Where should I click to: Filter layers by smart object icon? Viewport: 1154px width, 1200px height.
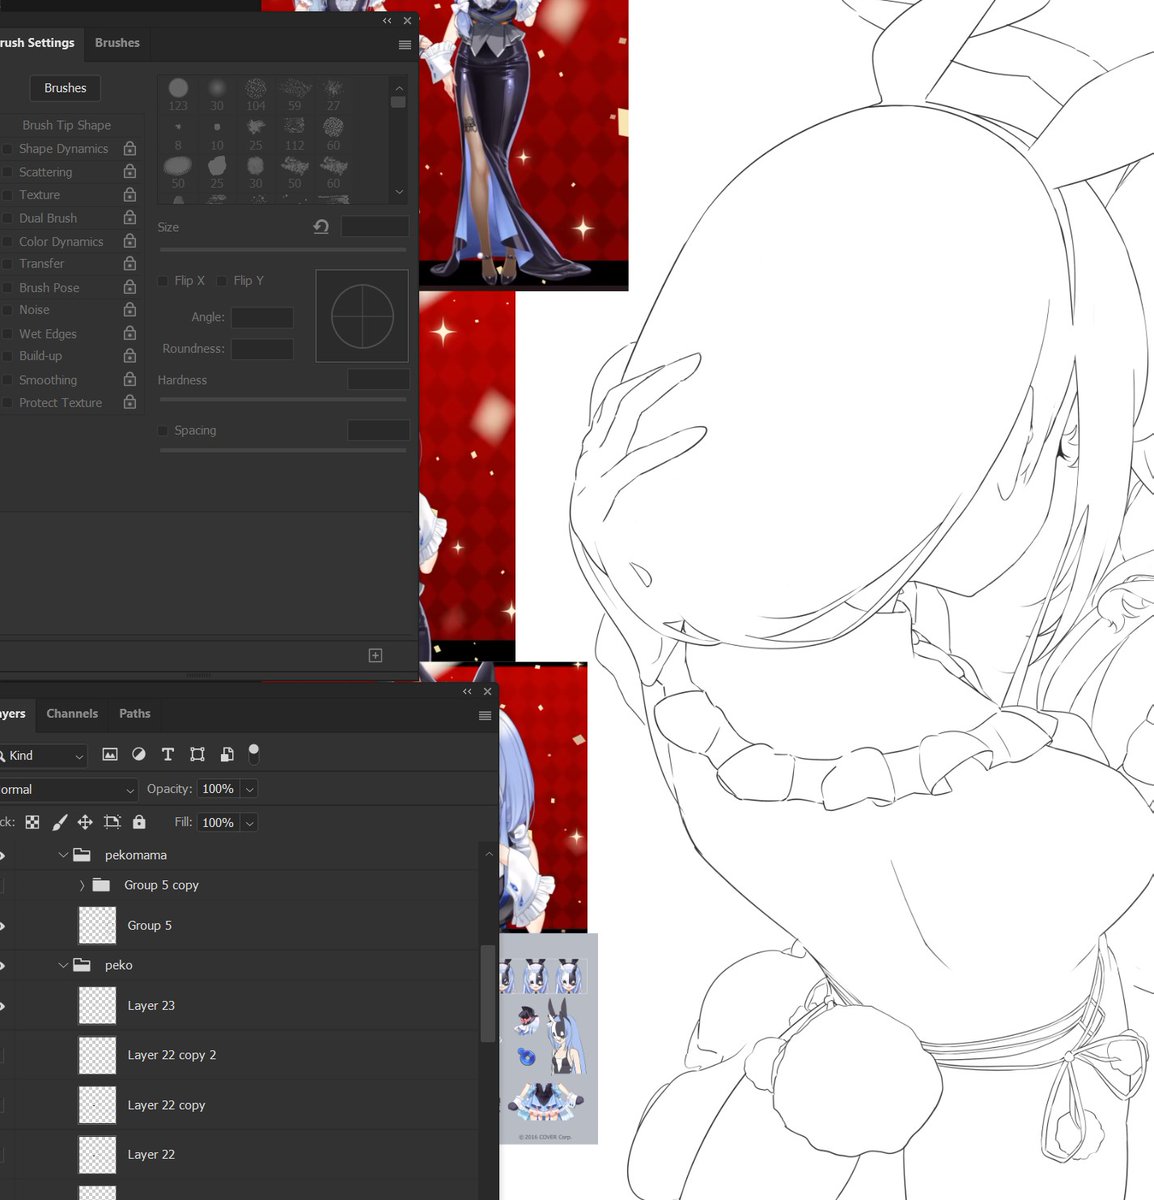(227, 754)
